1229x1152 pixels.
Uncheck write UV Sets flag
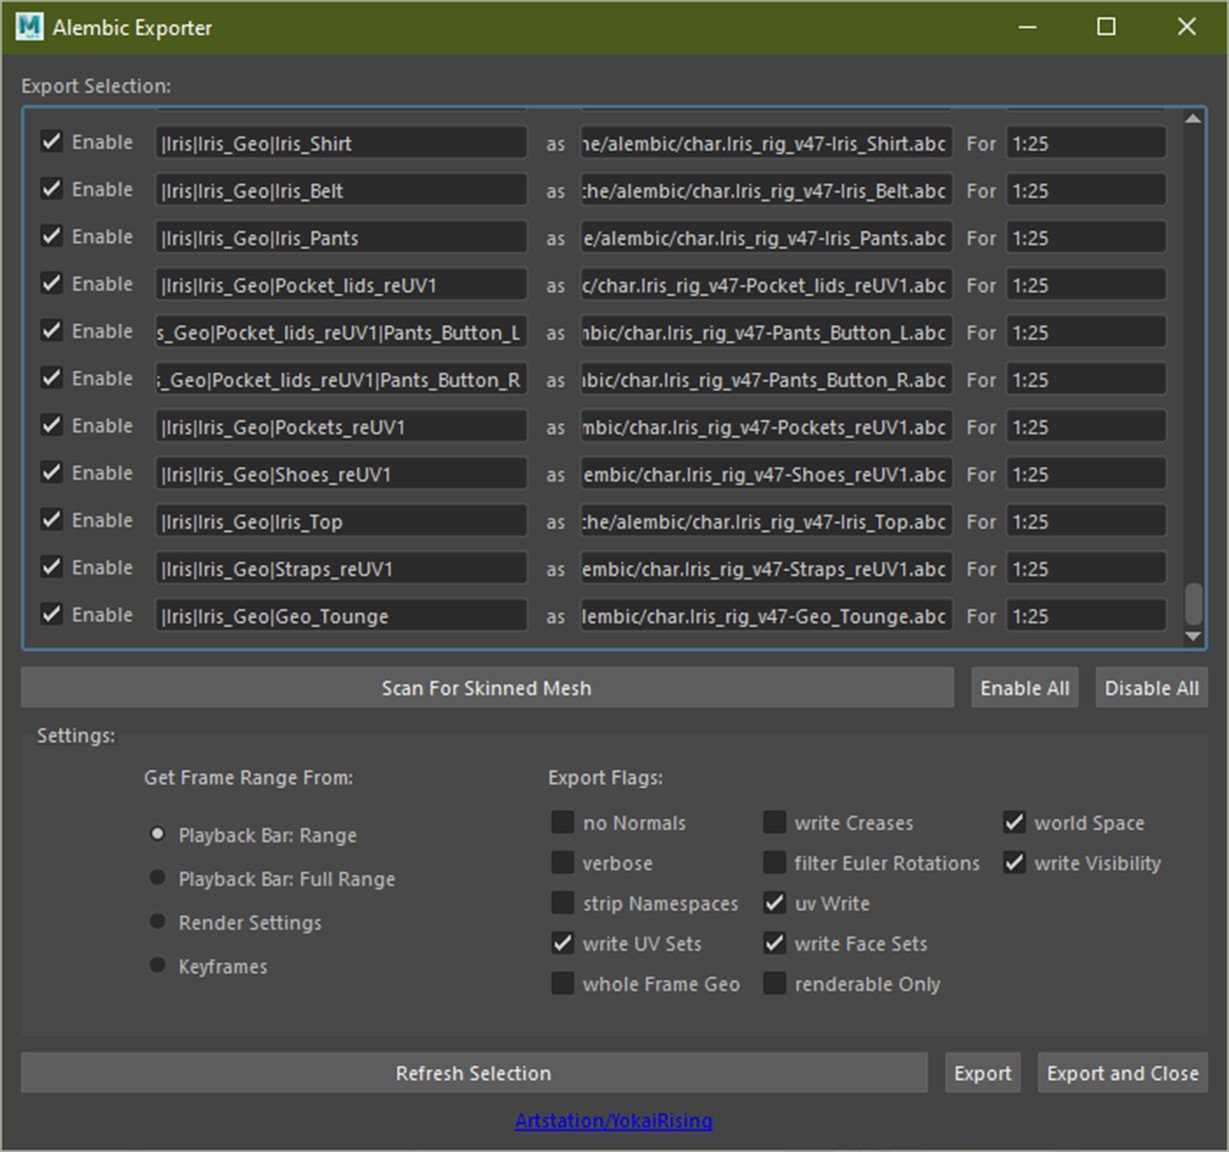click(562, 942)
